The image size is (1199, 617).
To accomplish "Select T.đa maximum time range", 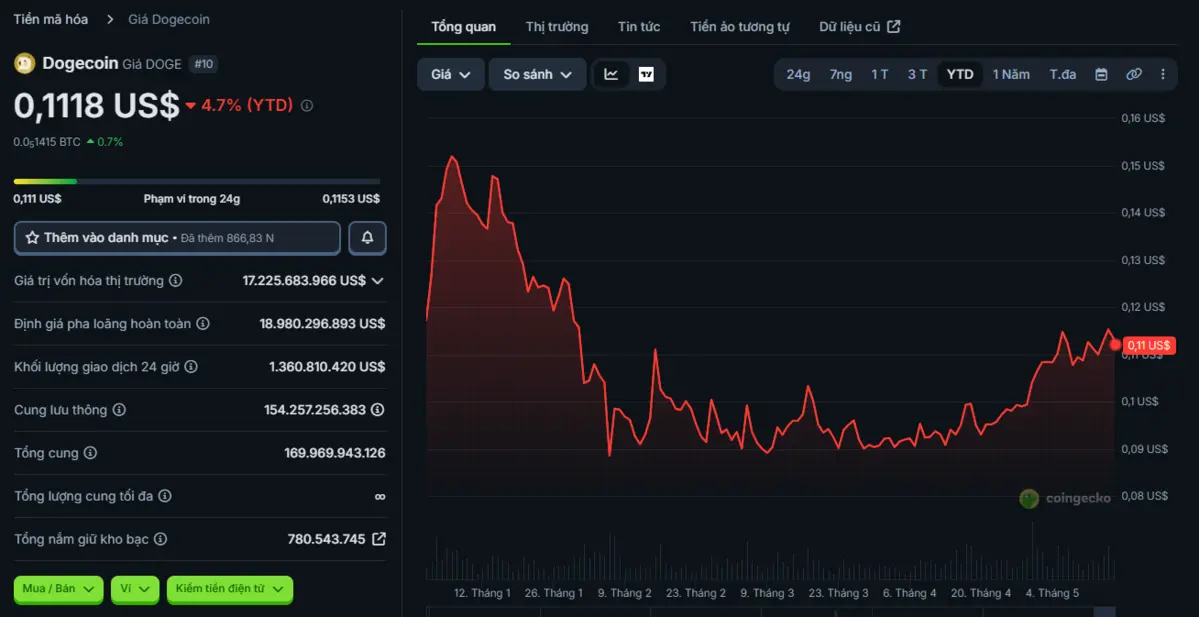I will pyautogui.click(x=1063, y=74).
